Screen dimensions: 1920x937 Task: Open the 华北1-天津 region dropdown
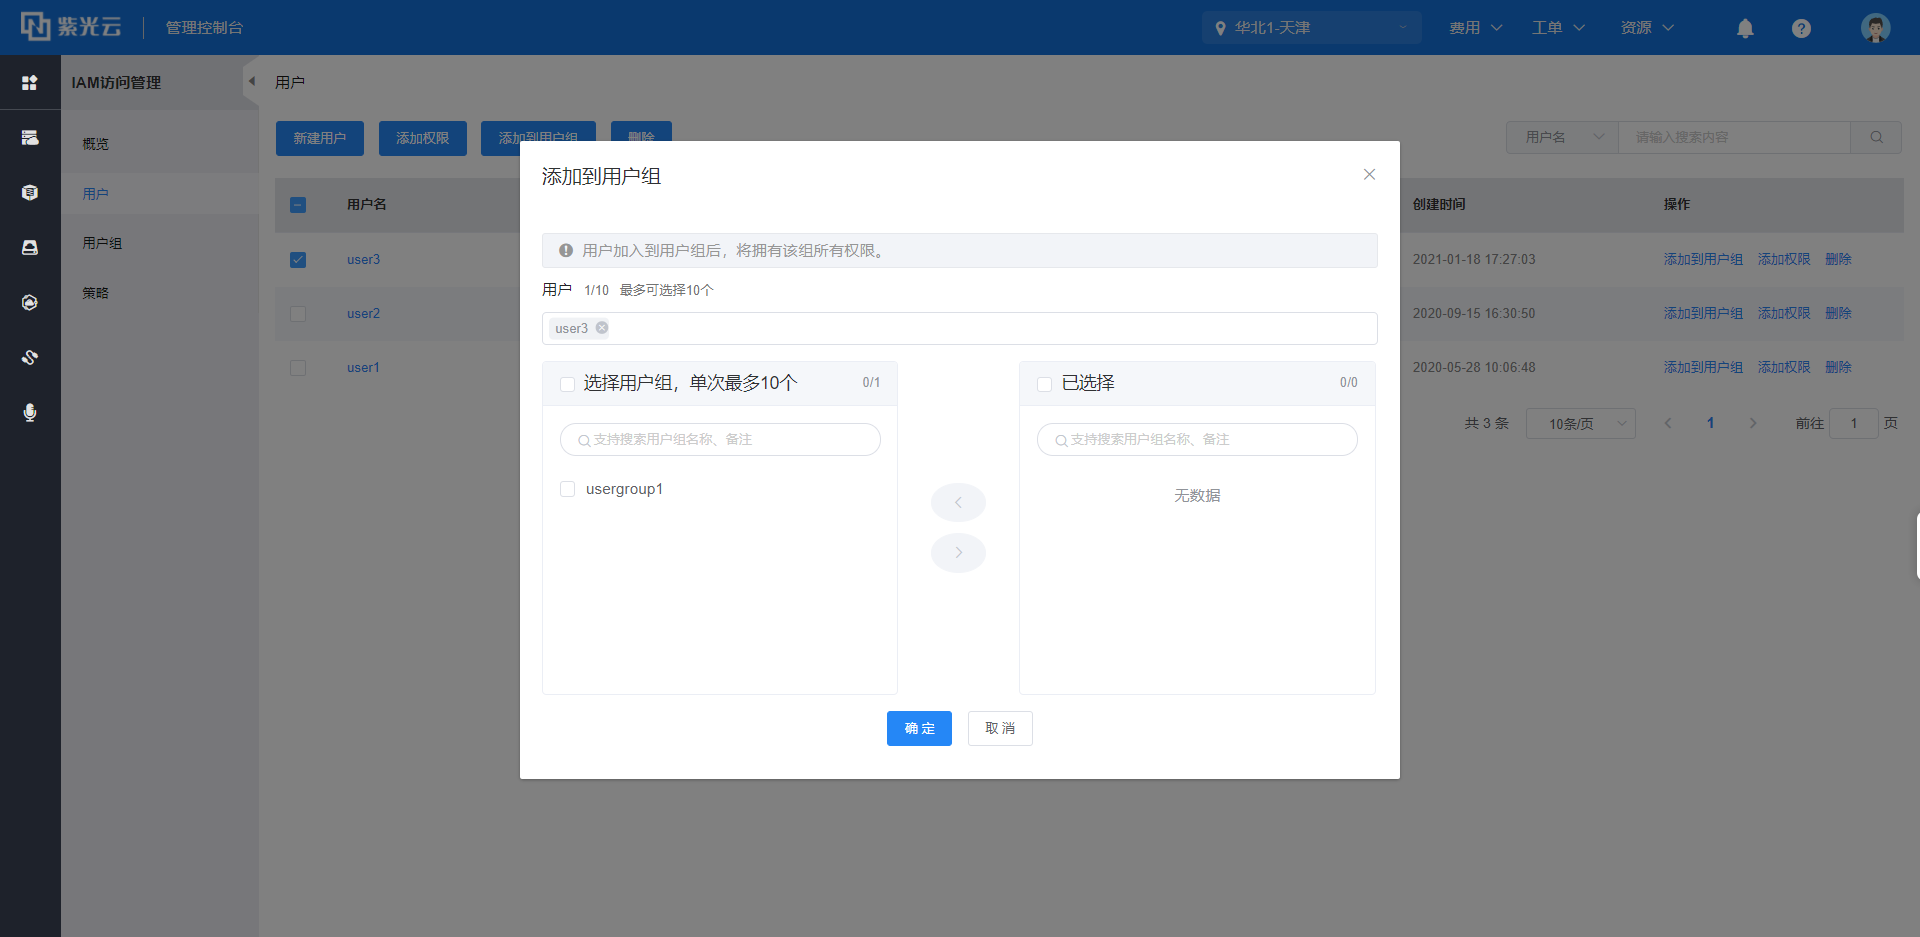1310,28
